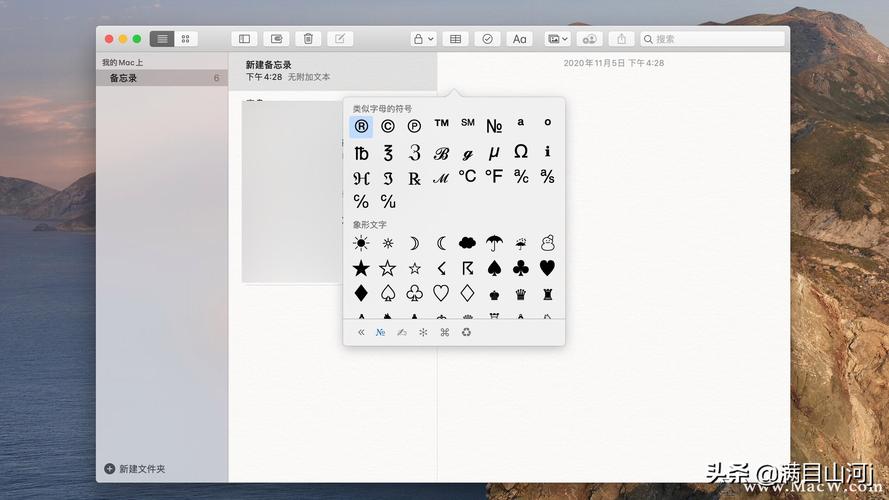Open the media photo dropdown
This screenshot has height=500, width=889.
pyautogui.click(x=556, y=39)
